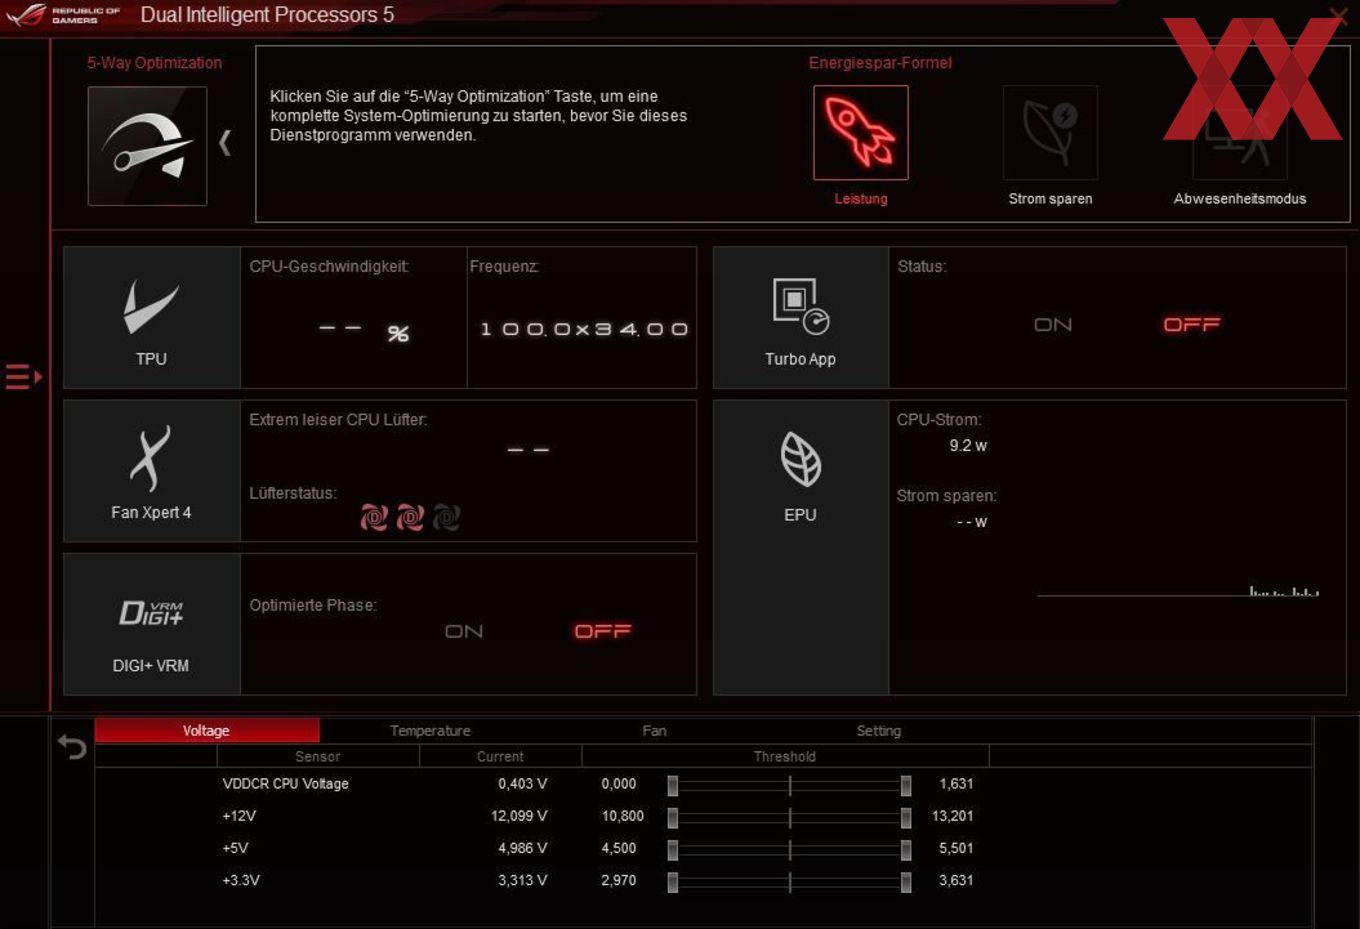Select the Strom sparen leaf mode

click(1050, 132)
